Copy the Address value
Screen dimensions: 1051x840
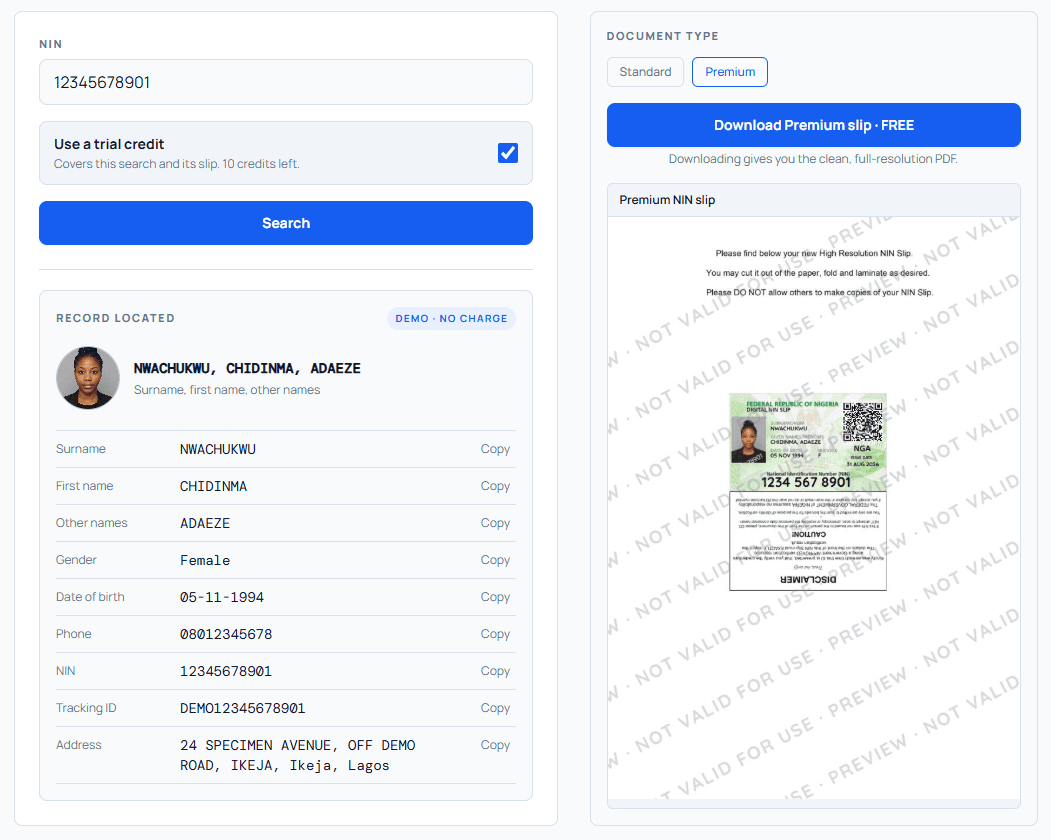495,745
